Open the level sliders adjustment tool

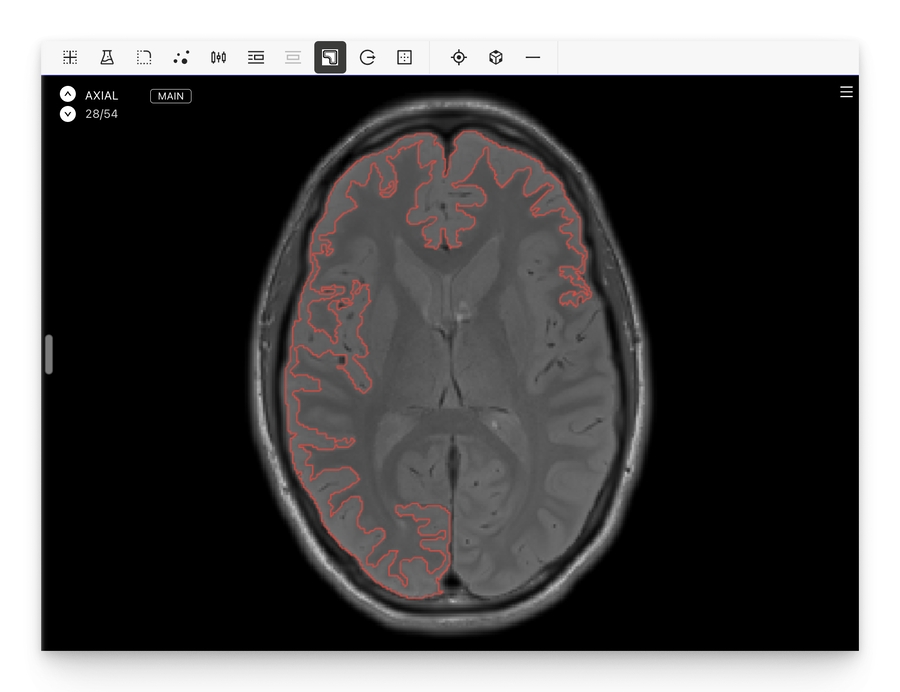click(x=218, y=58)
